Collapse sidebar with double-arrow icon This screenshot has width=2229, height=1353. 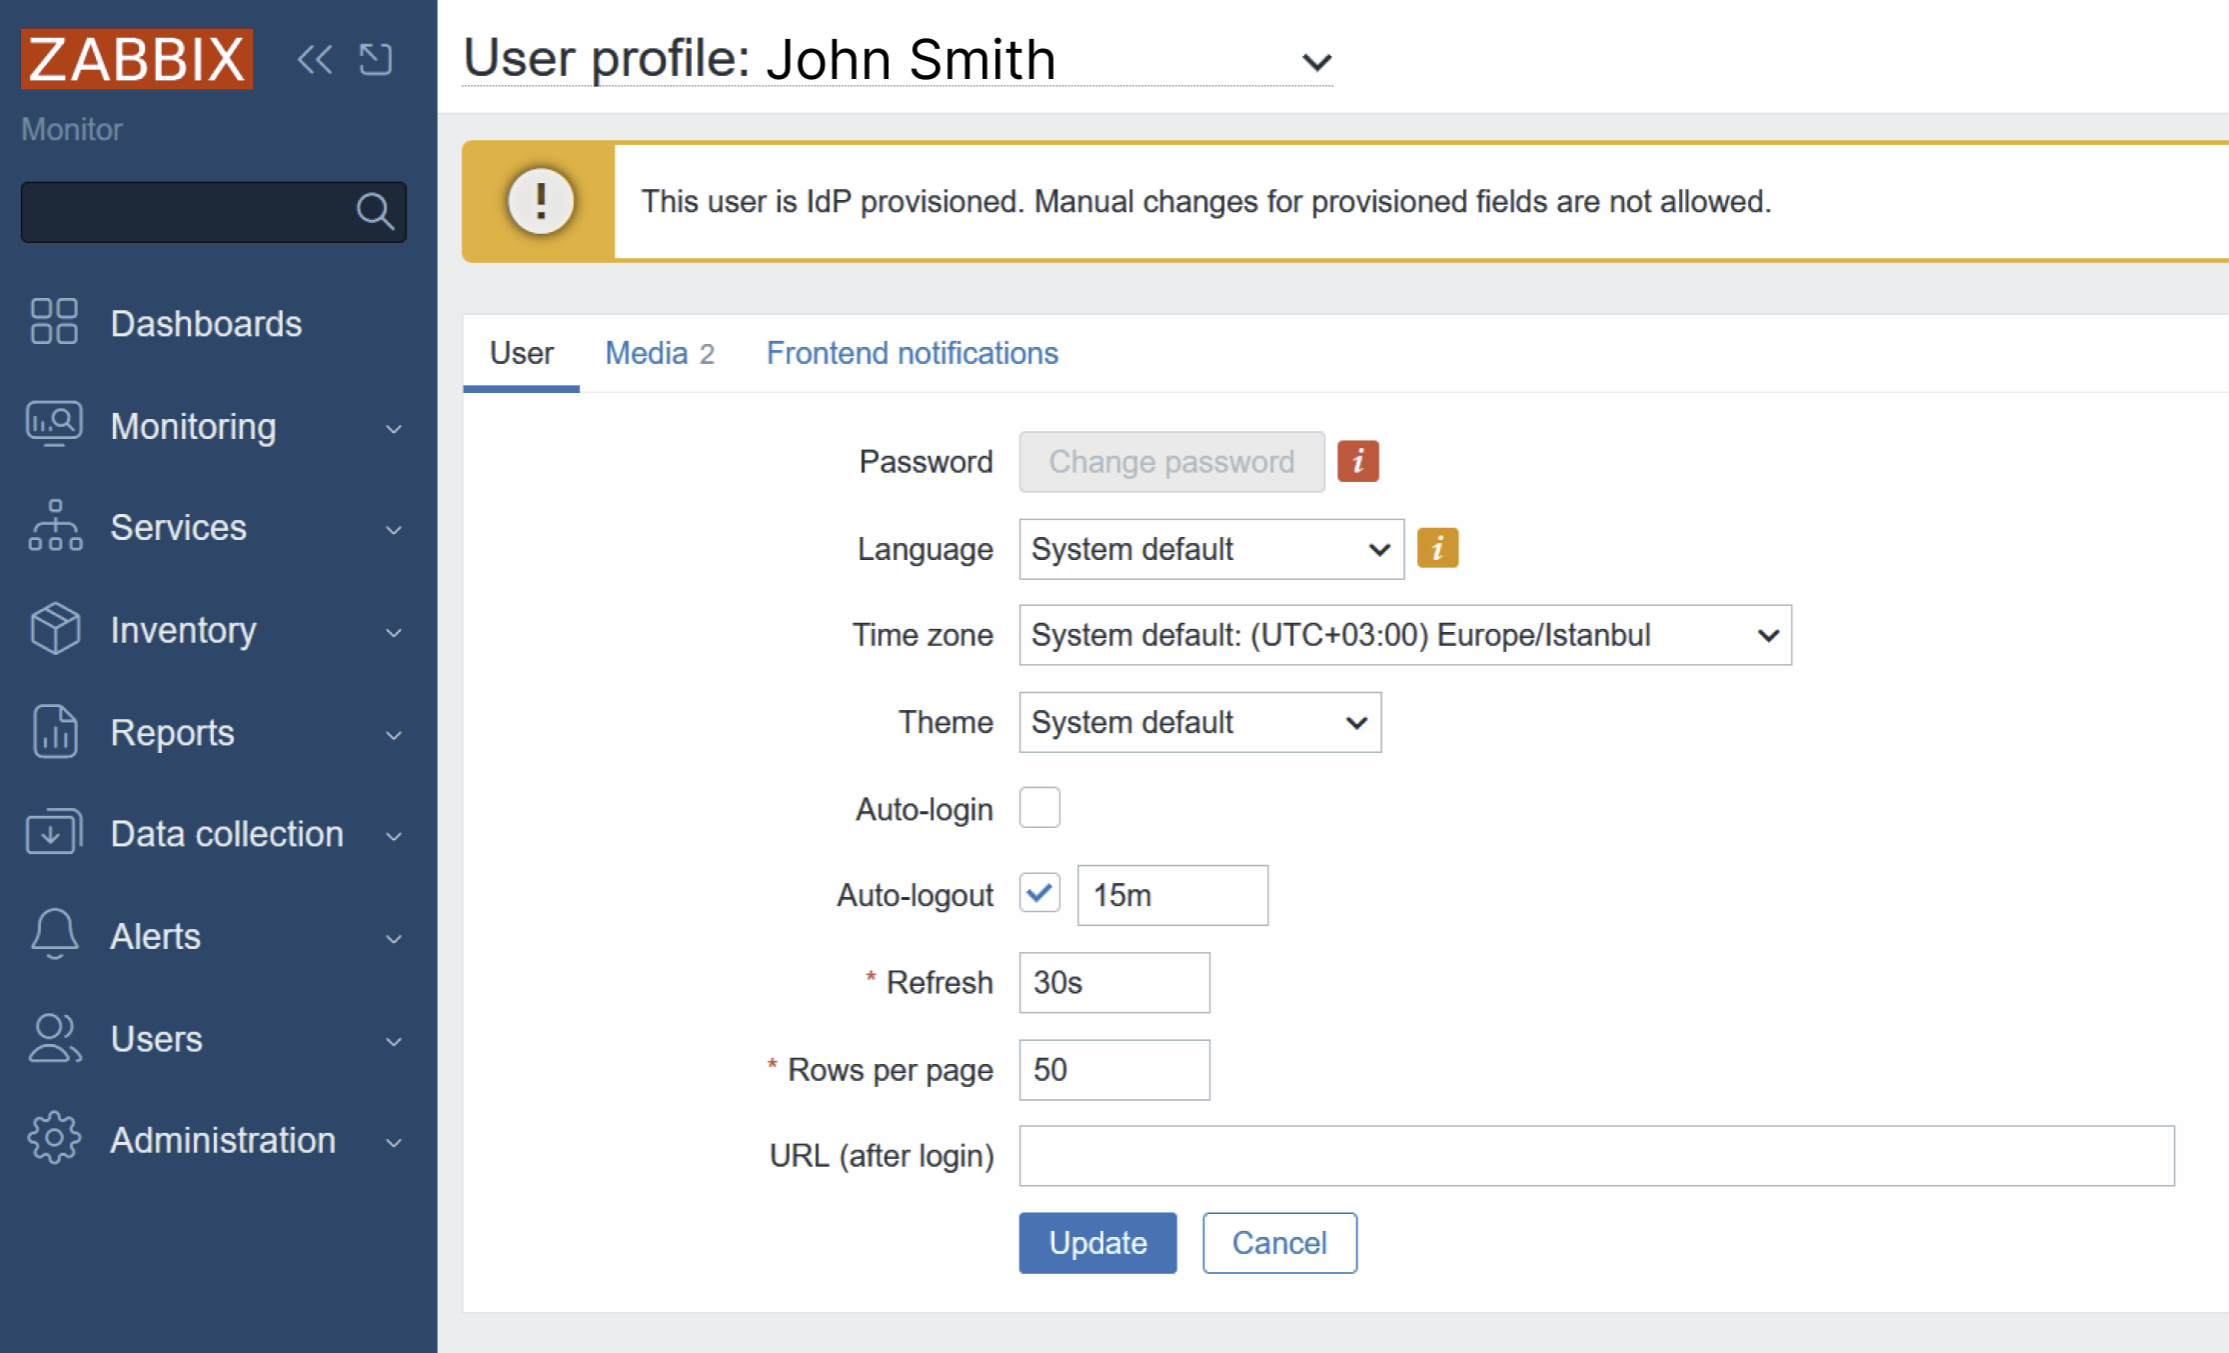pyautogui.click(x=314, y=59)
